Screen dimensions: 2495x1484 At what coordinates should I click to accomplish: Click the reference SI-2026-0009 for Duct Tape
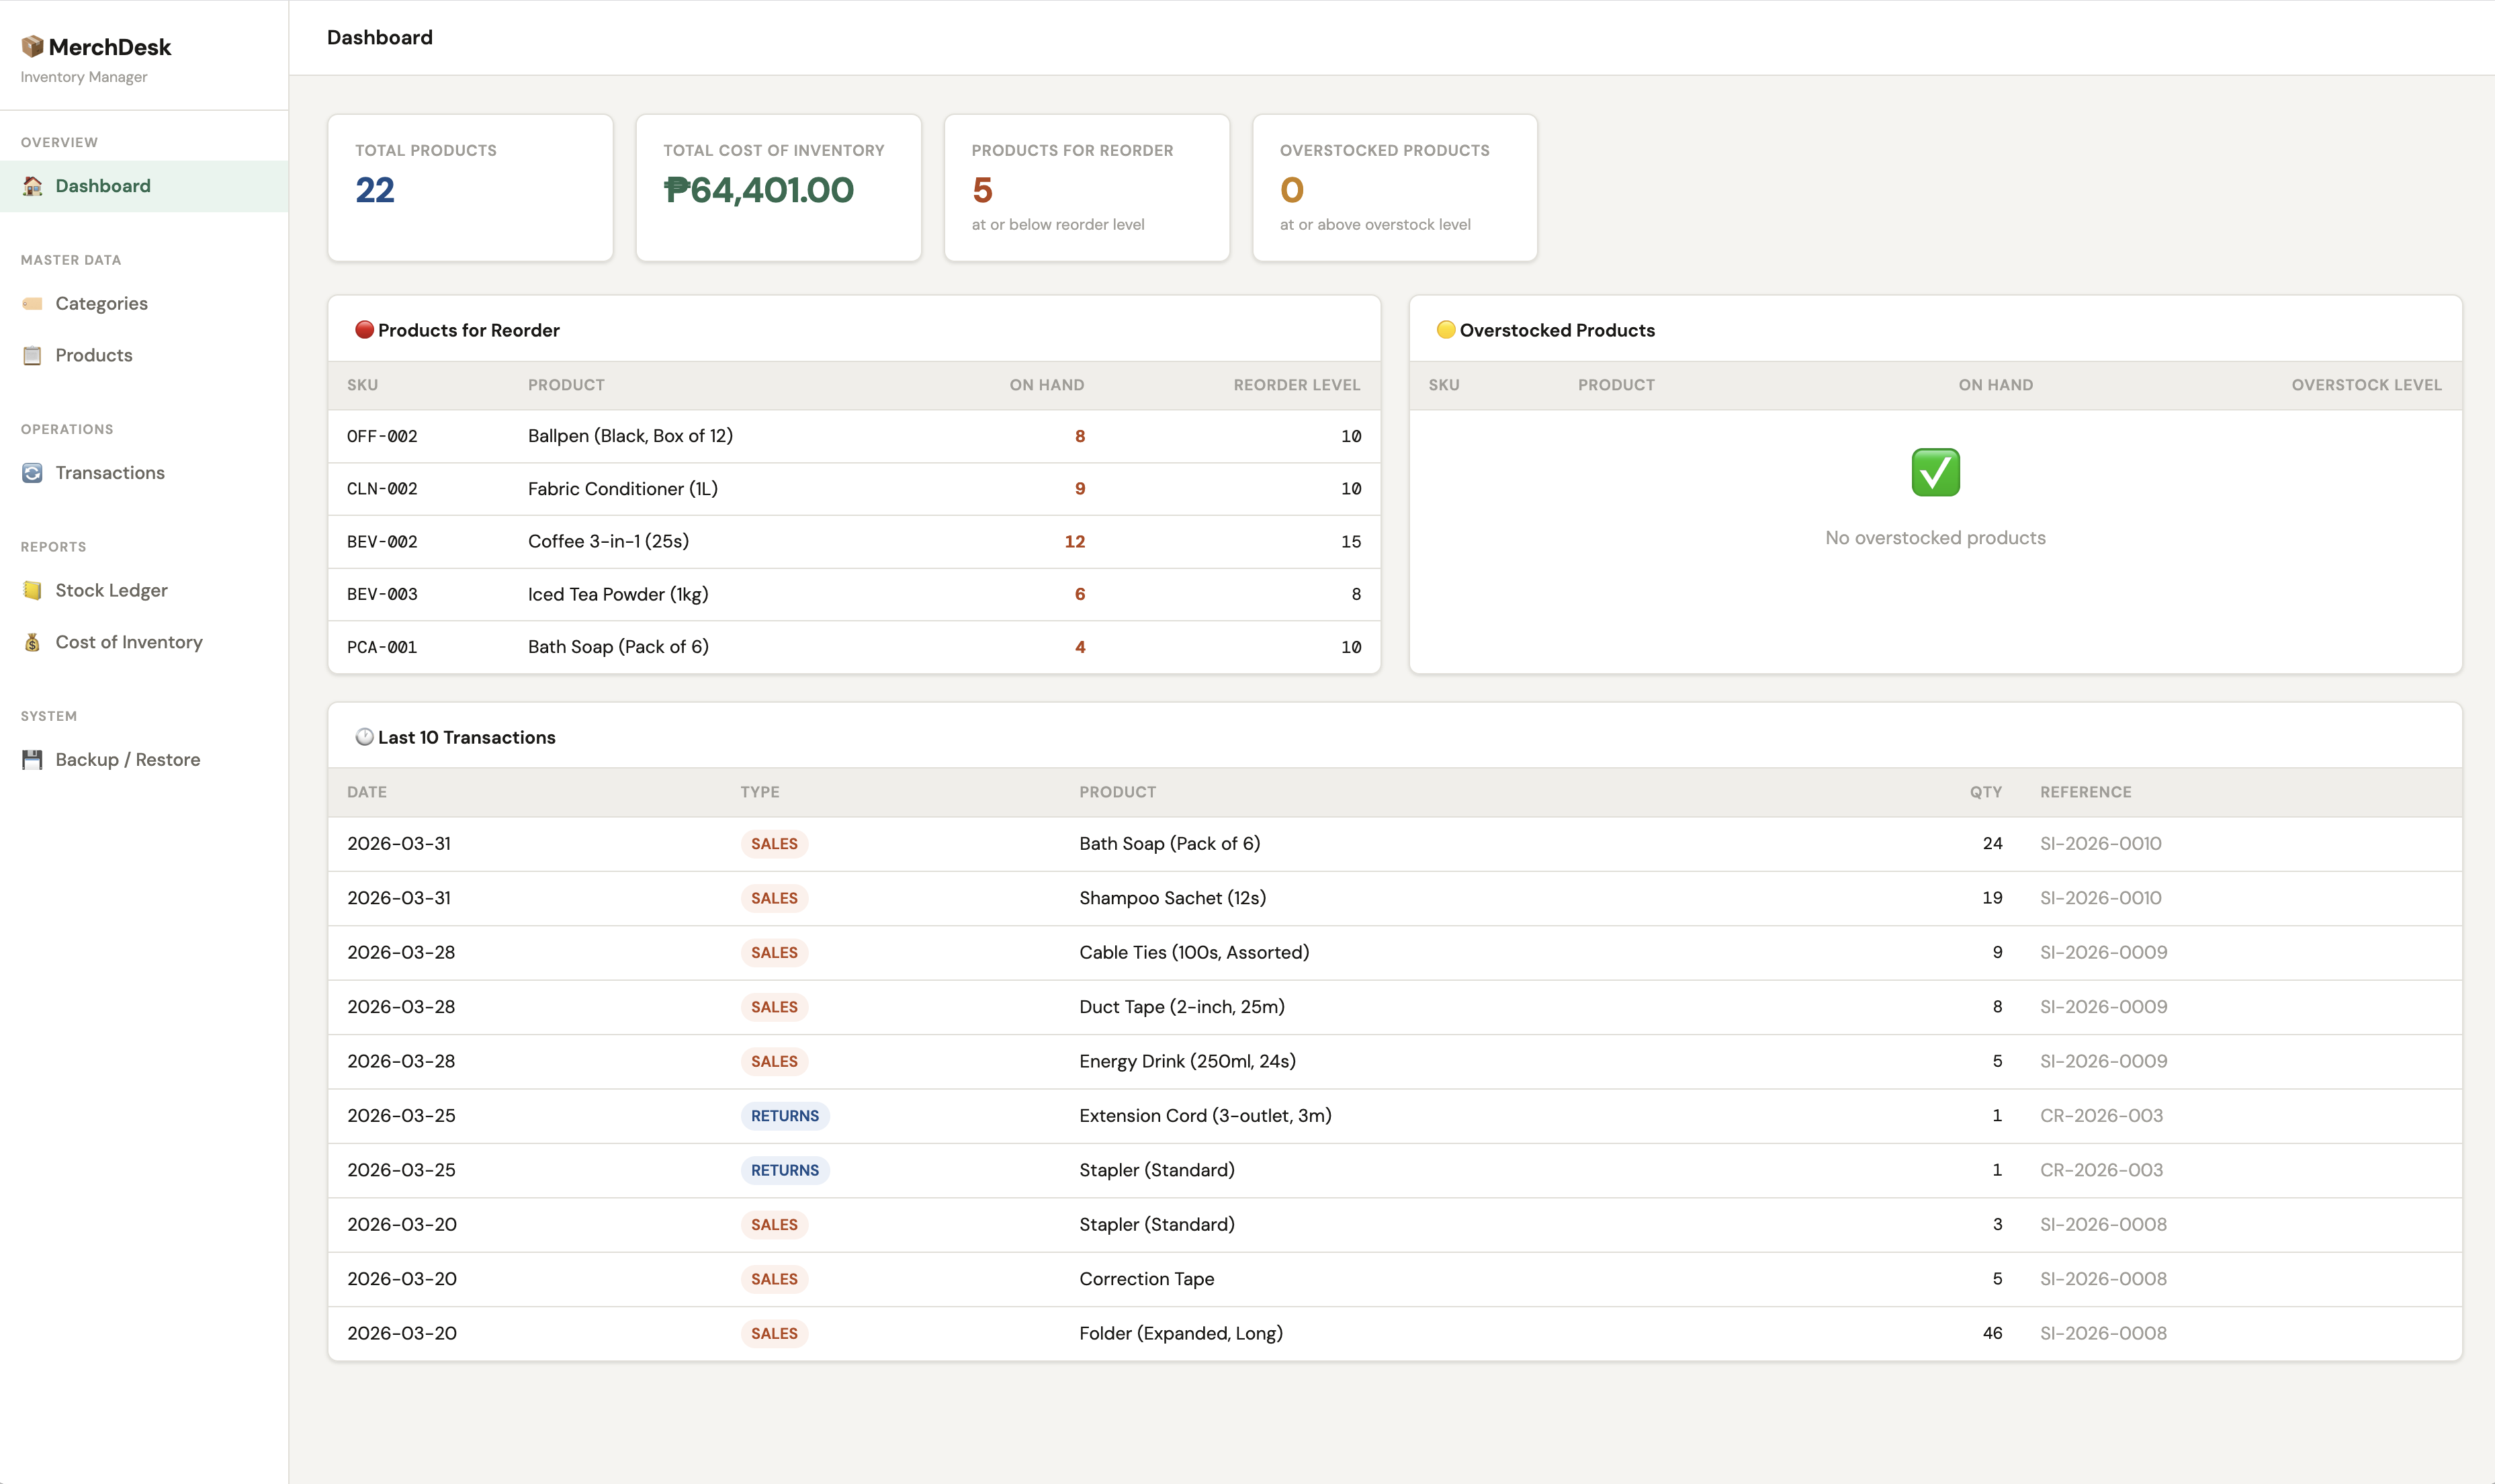(x=2103, y=1007)
